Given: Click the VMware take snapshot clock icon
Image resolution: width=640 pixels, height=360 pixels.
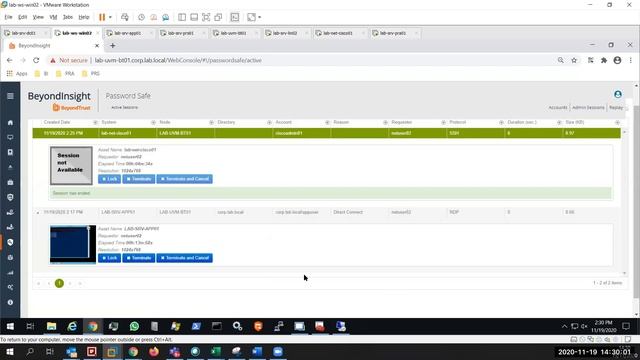Looking at the screenshot, I should [x=141, y=17].
